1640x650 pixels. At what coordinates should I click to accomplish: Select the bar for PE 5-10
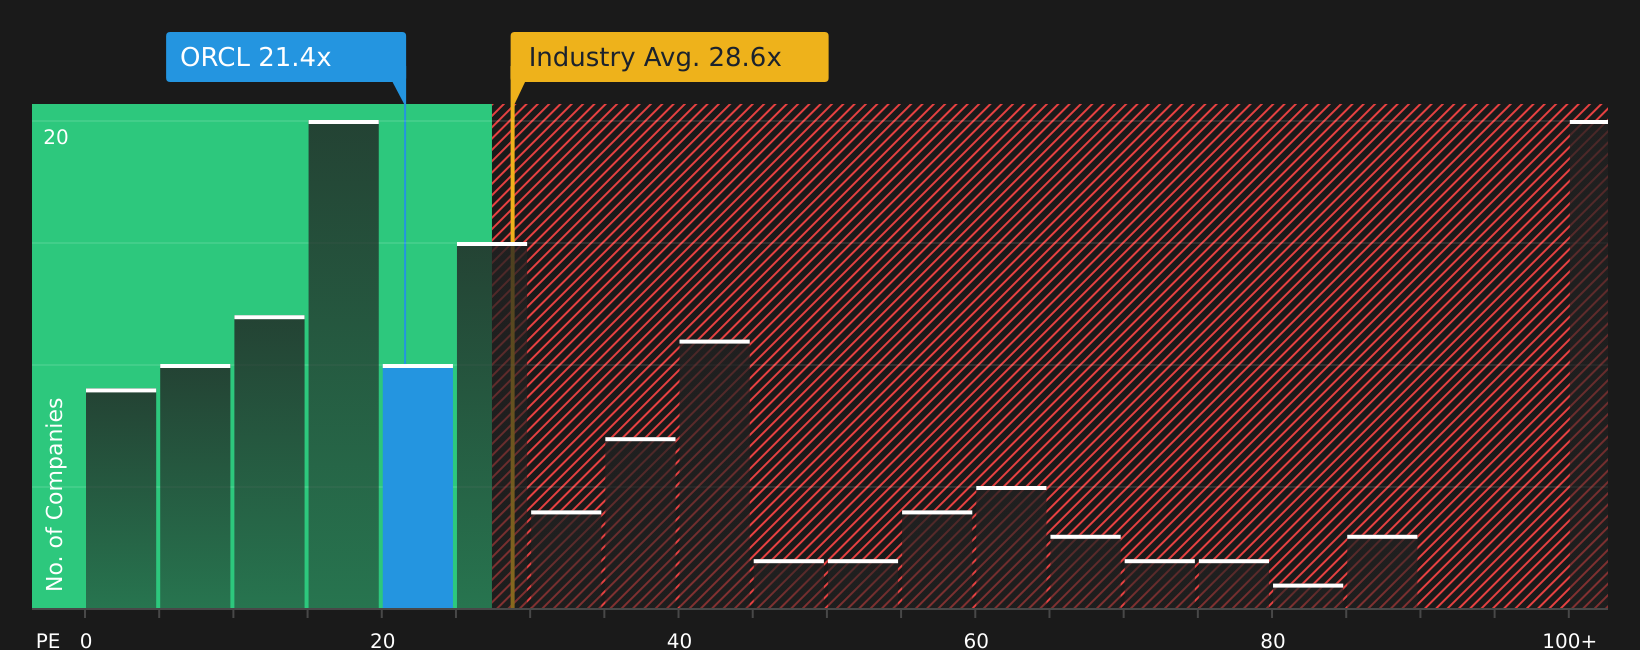(195, 486)
